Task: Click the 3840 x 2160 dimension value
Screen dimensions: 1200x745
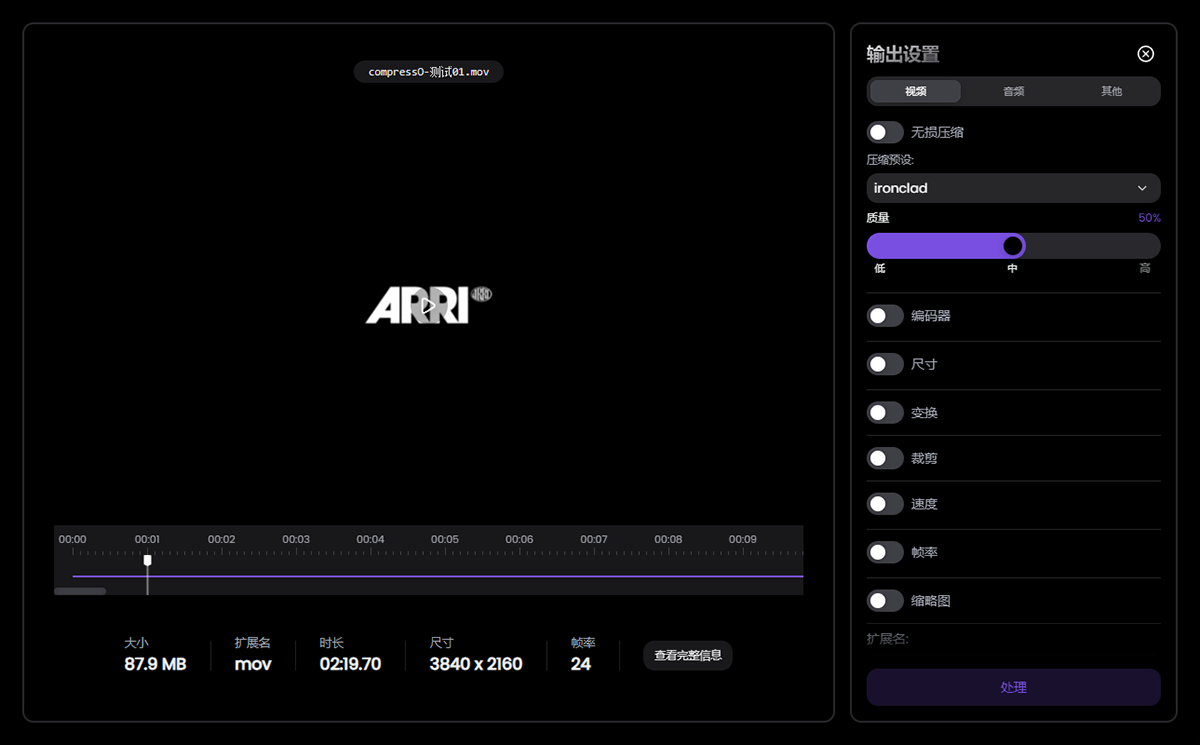Action: click(x=476, y=664)
